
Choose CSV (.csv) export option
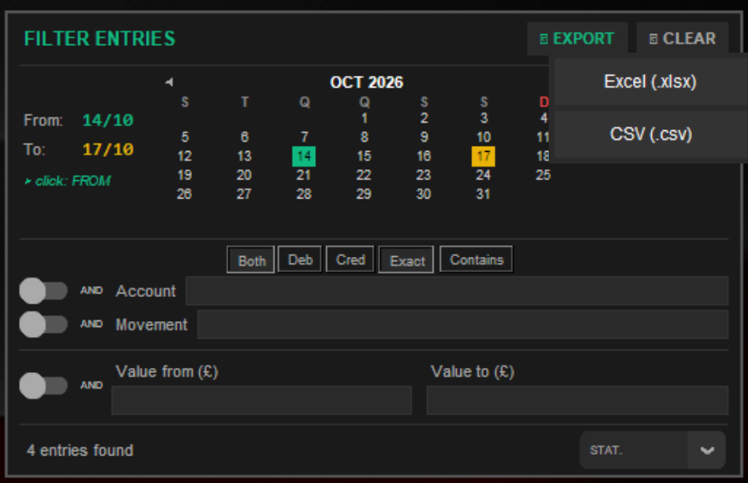651,134
